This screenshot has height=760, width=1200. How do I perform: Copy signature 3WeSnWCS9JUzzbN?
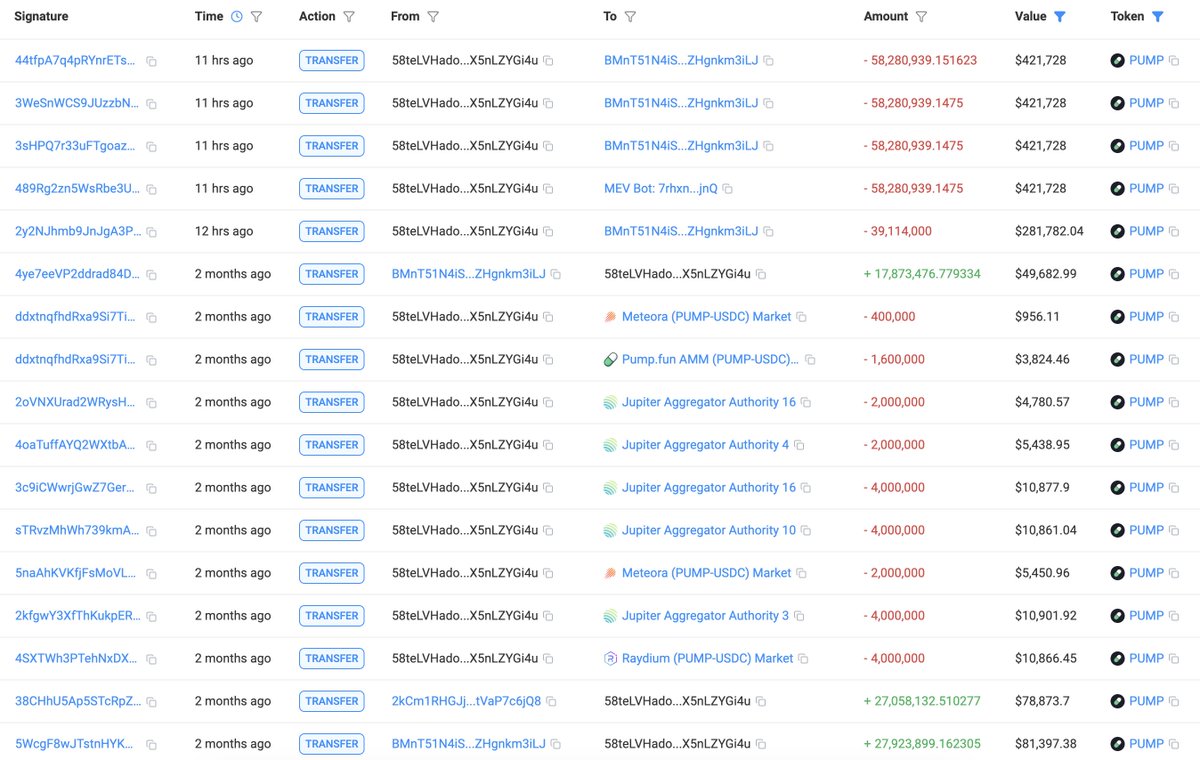[151, 104]
